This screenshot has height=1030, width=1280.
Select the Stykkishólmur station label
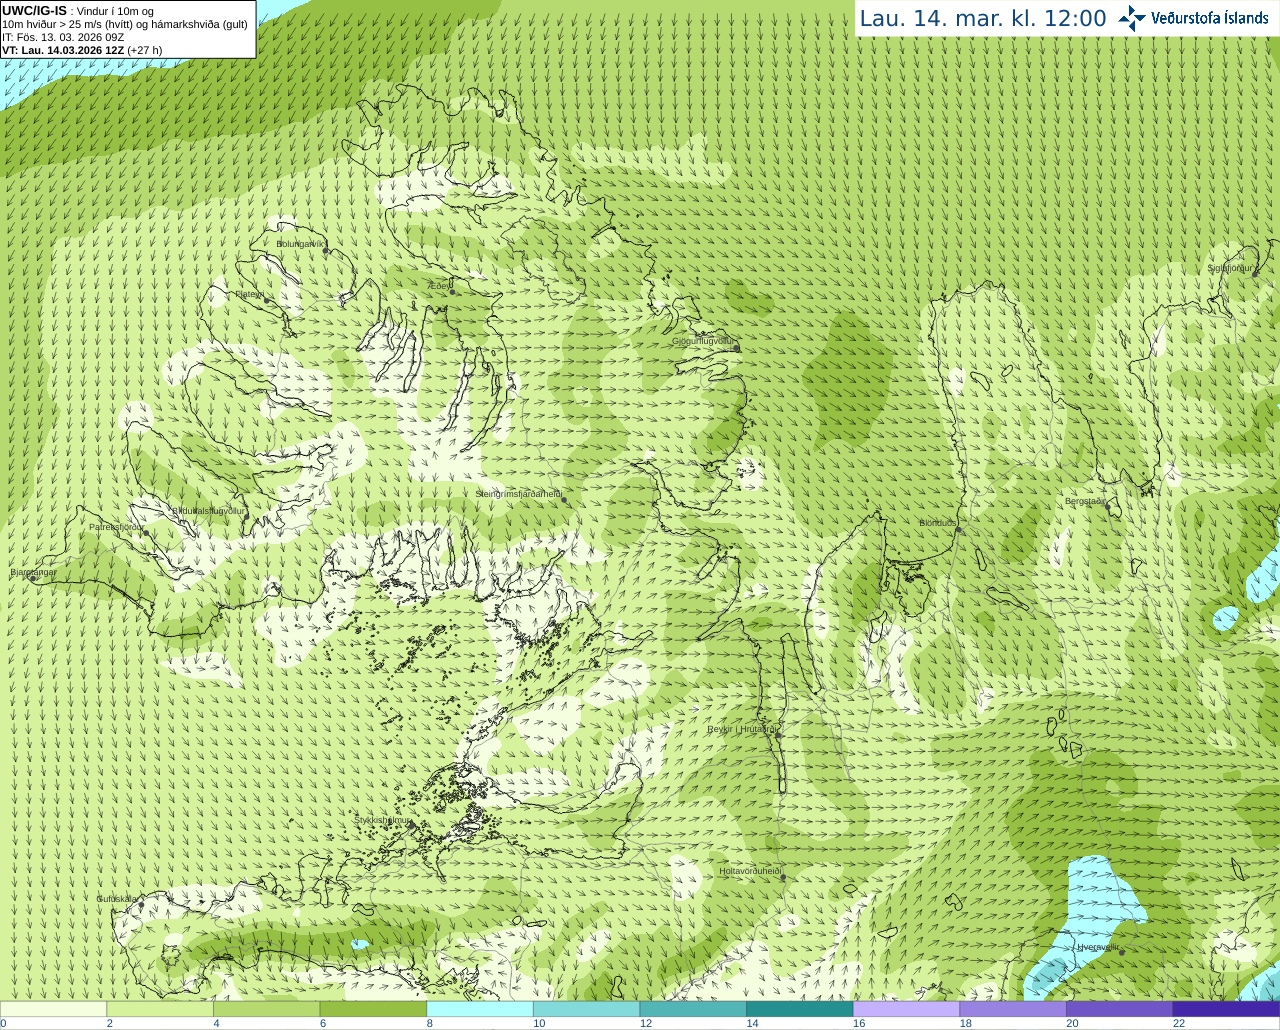coord(382,820)
